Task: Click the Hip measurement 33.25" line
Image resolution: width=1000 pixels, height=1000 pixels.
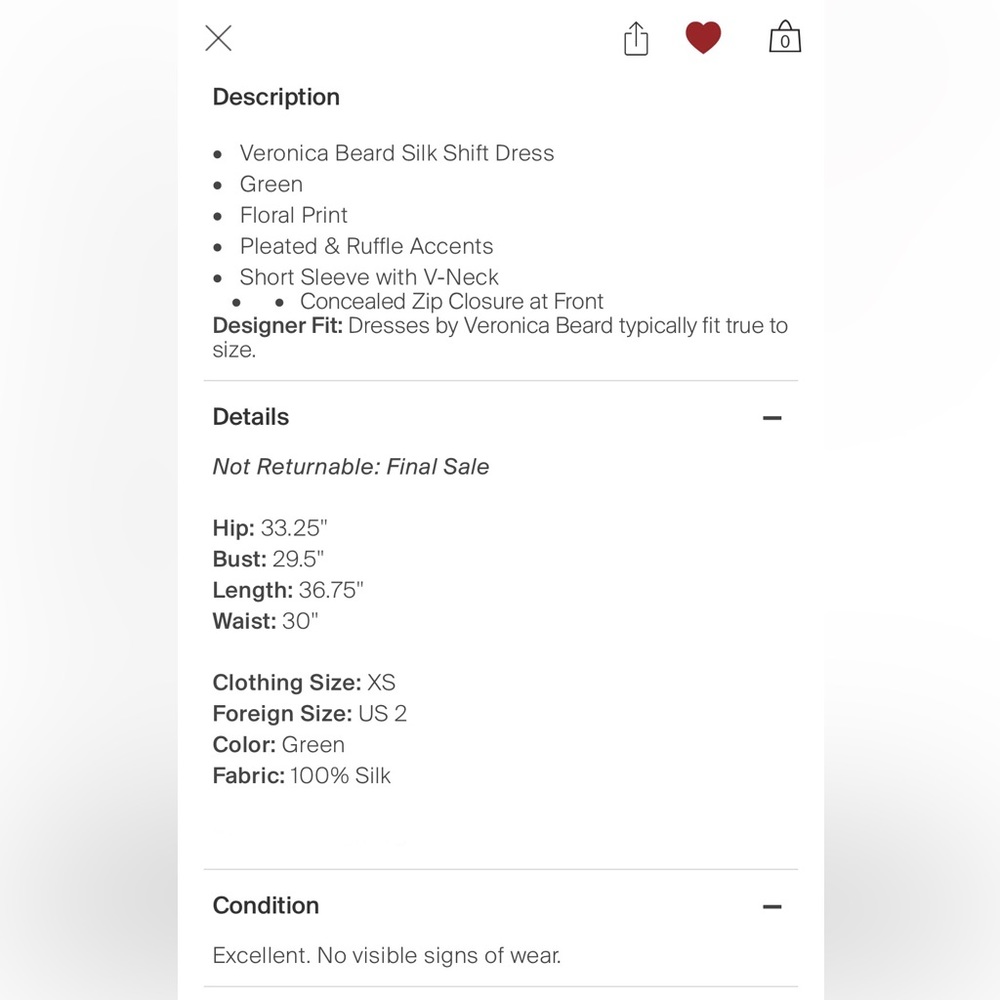Action: pos(270,528)
